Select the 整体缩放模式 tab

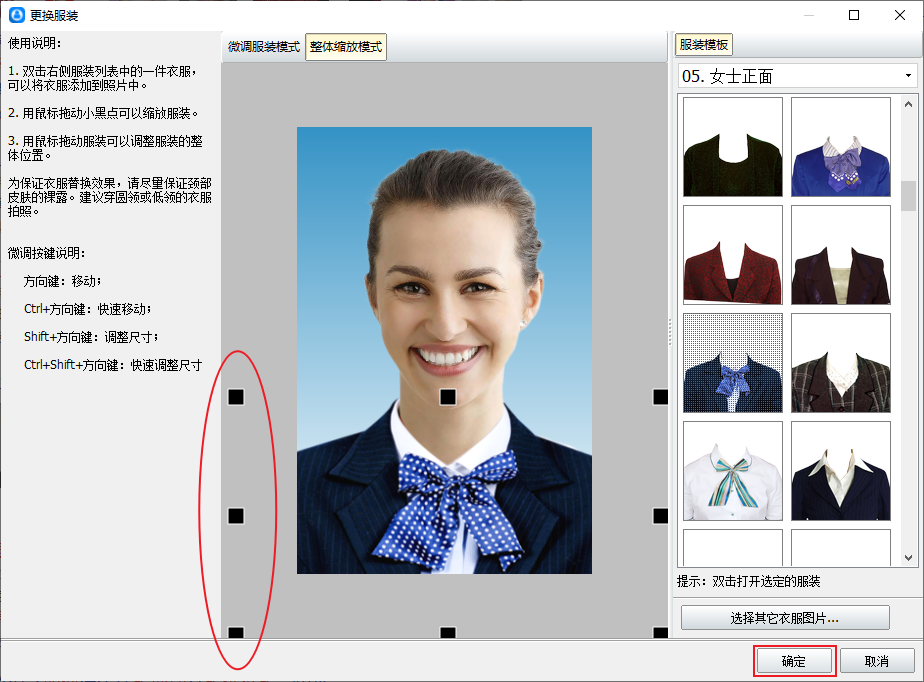click(346, 47)
